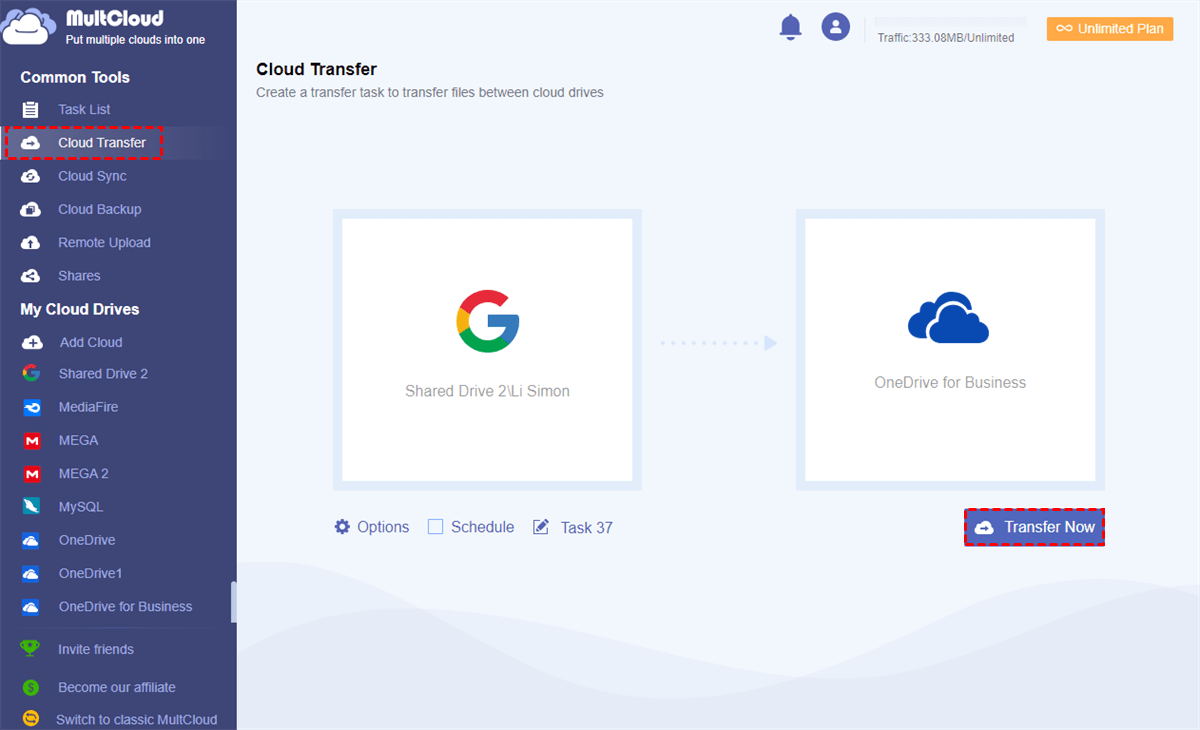Open Remote Upload
The image size is (1200, 730).
click(x=104, y=243)
